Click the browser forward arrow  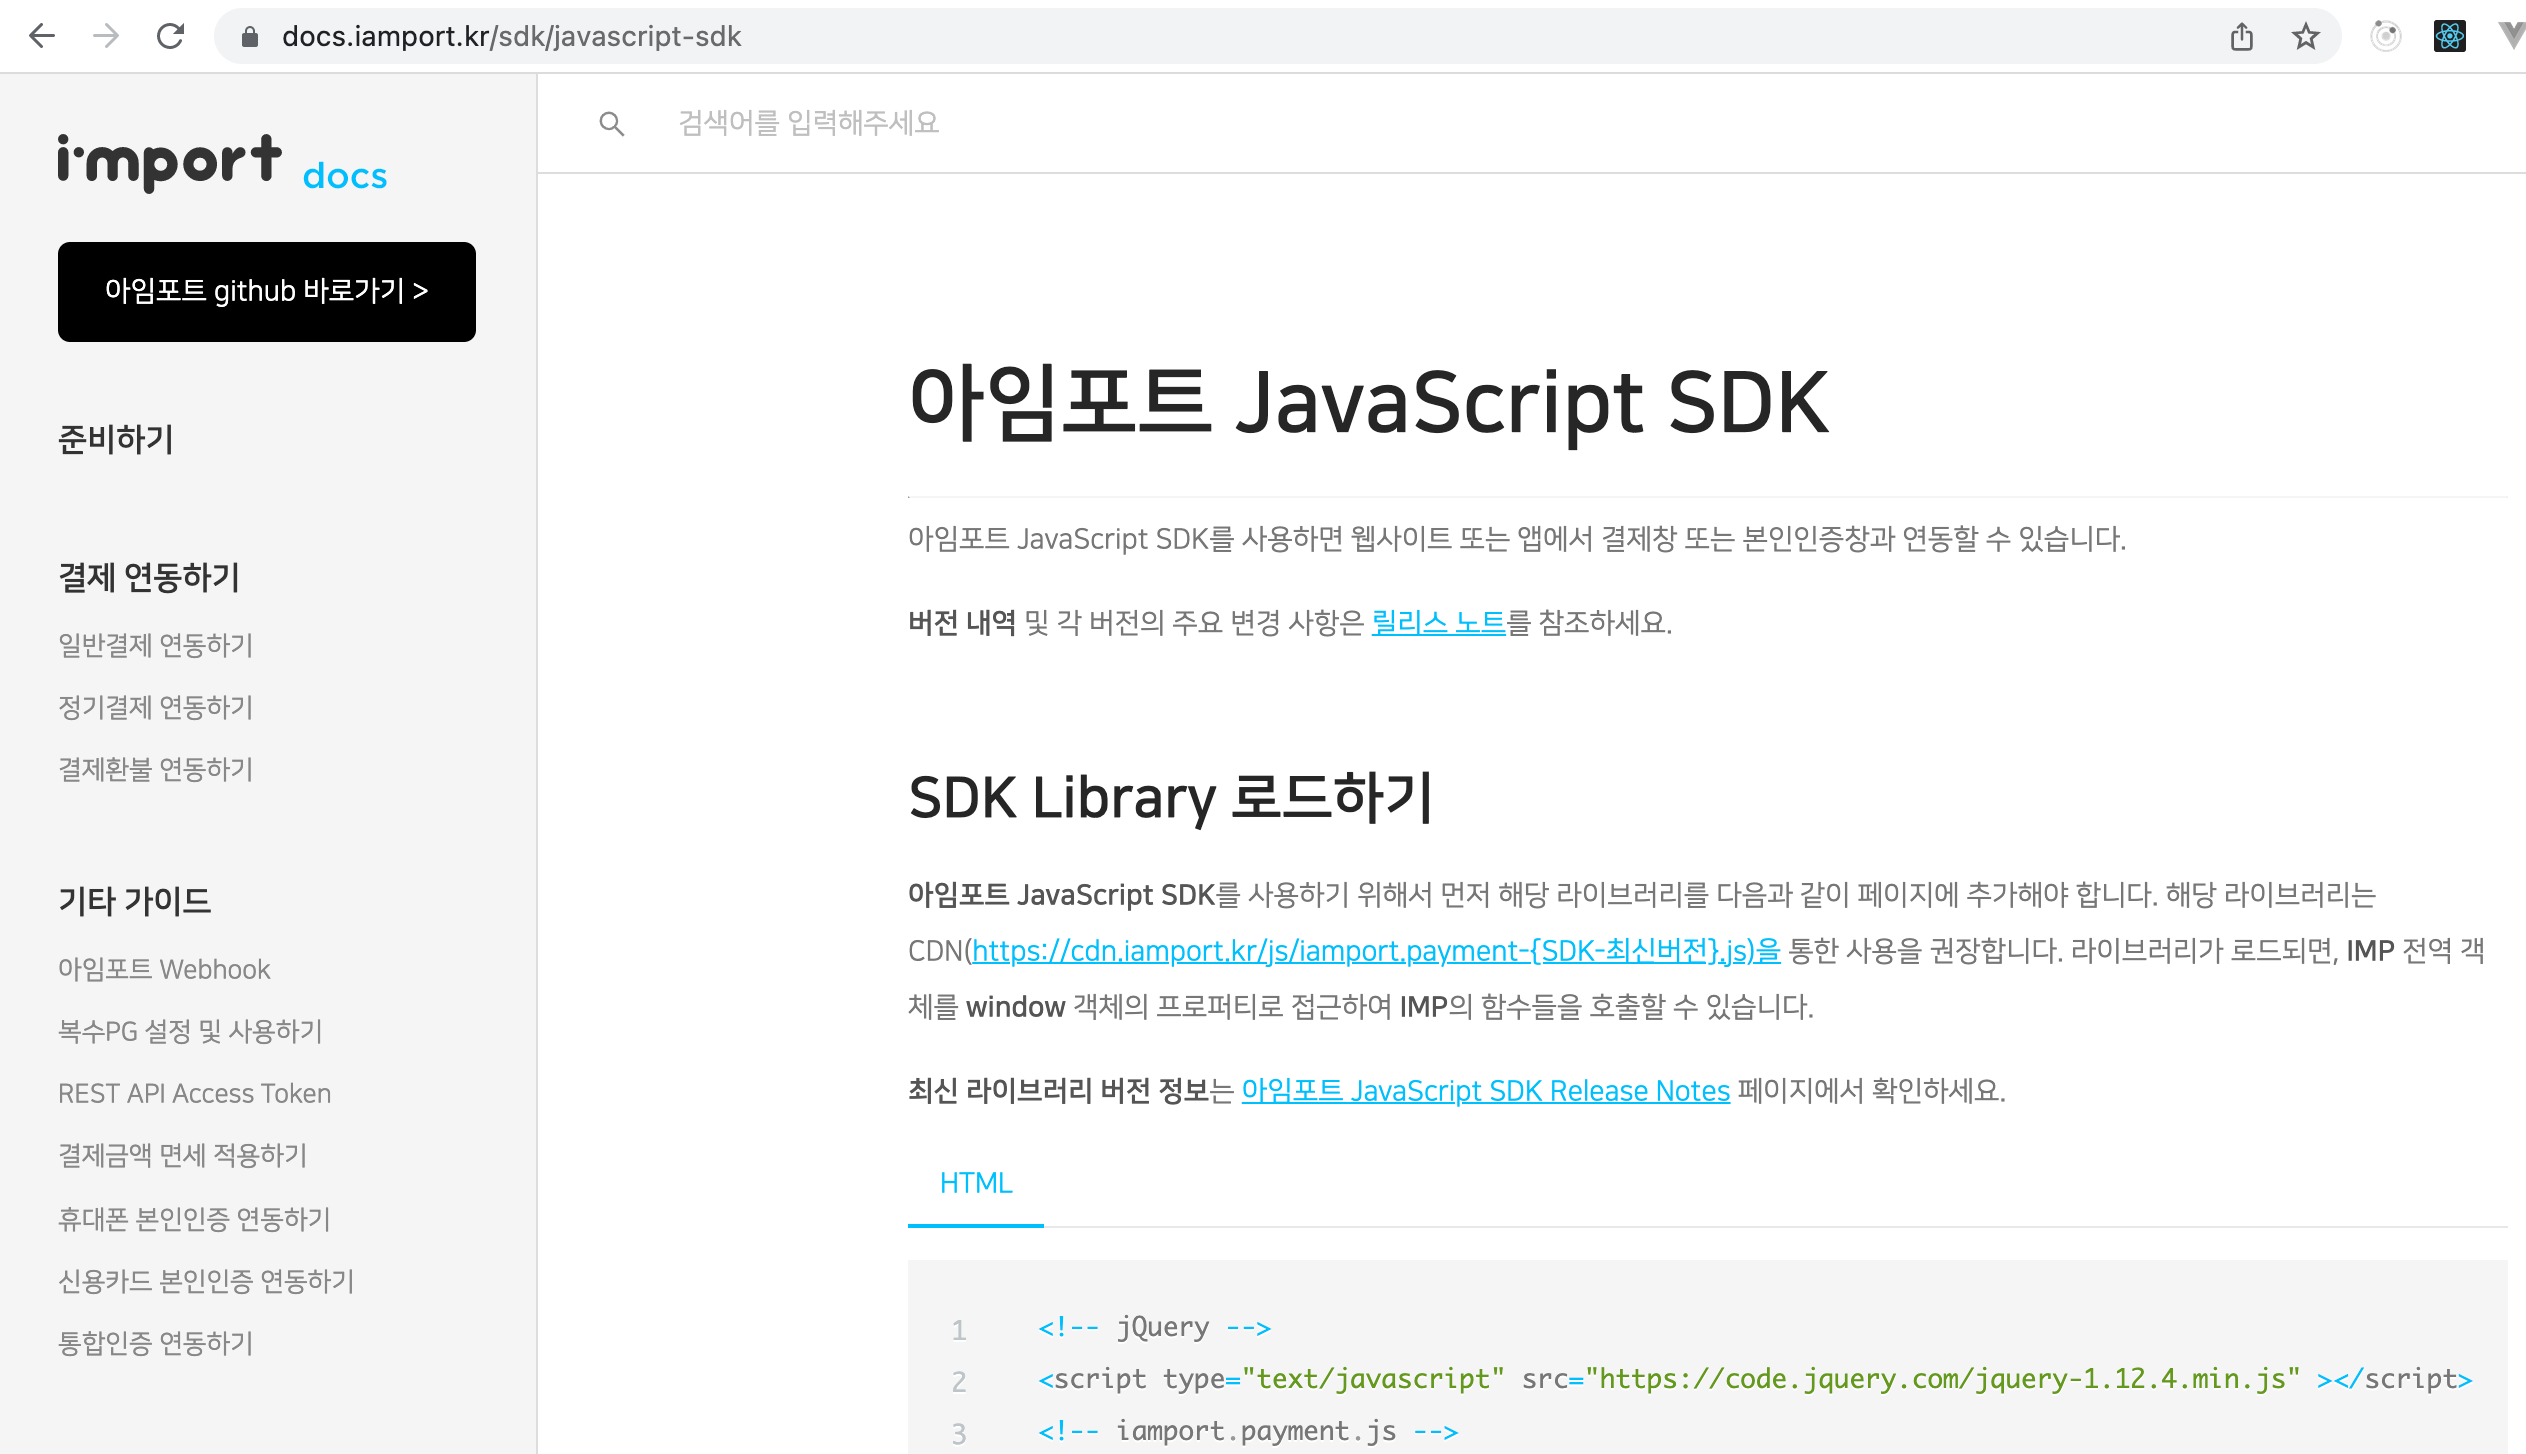click(x=106, y=37)
